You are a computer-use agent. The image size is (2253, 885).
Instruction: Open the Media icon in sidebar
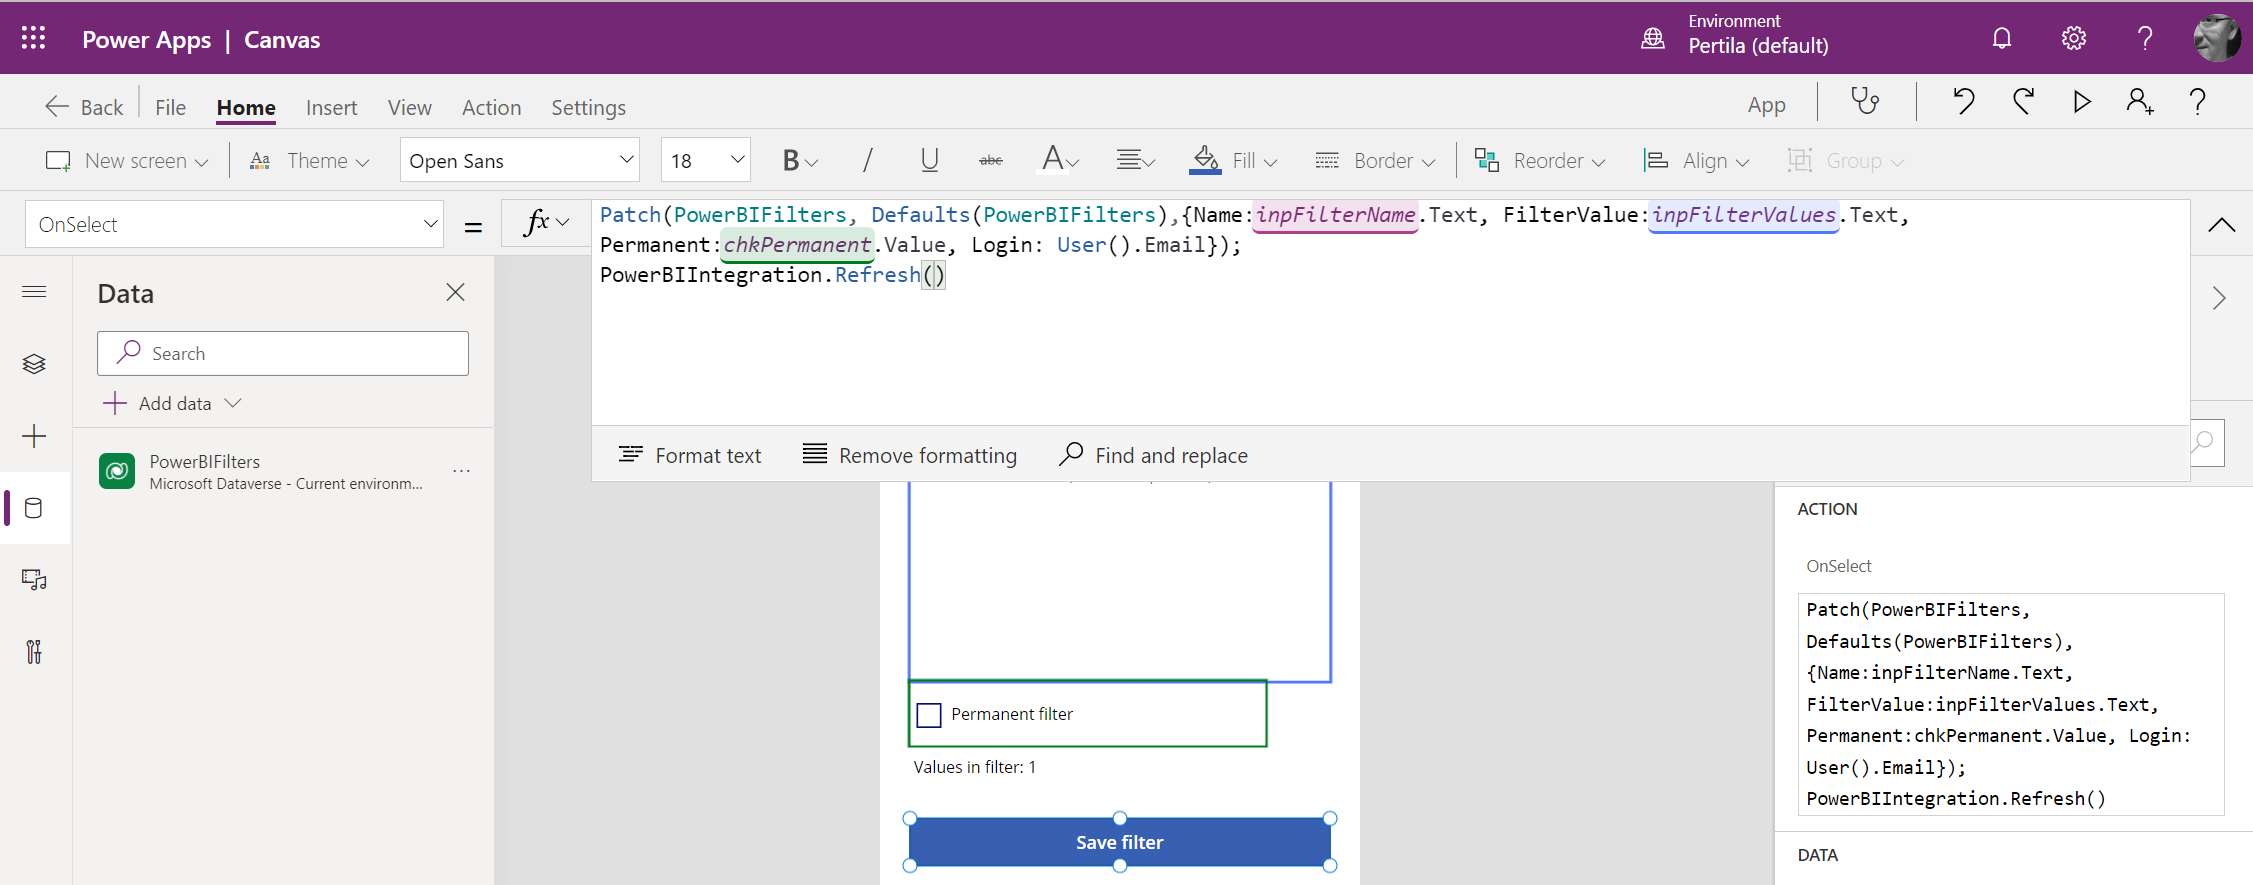pos(34,580)
